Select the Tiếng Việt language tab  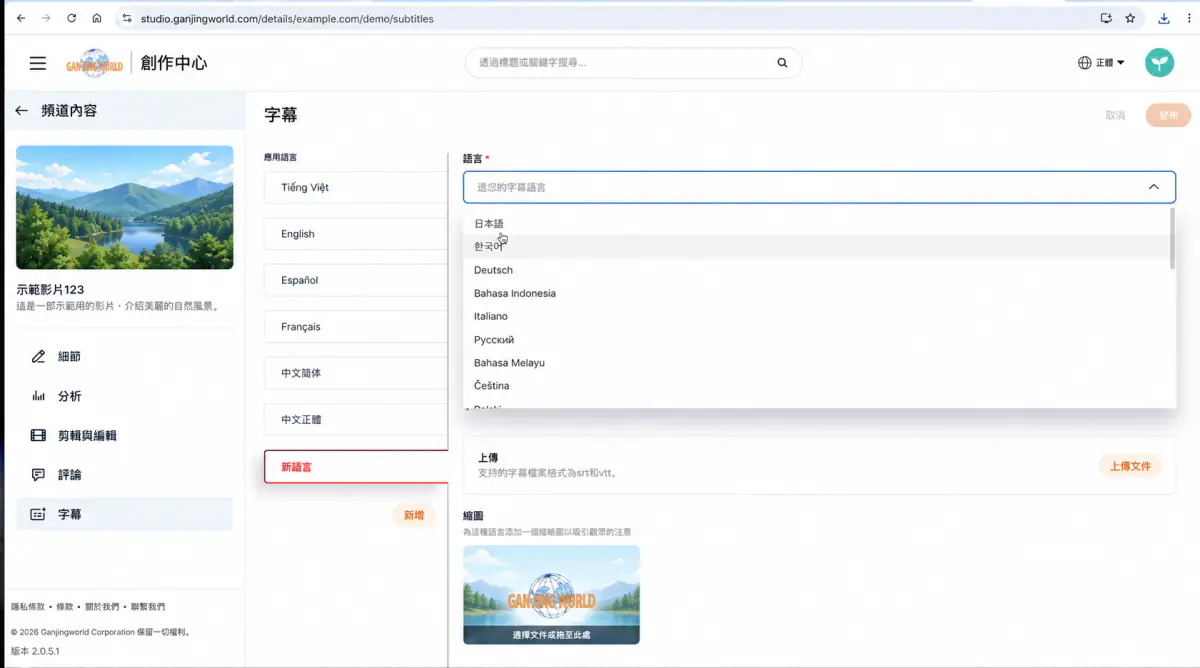click(x=356, y=187)
